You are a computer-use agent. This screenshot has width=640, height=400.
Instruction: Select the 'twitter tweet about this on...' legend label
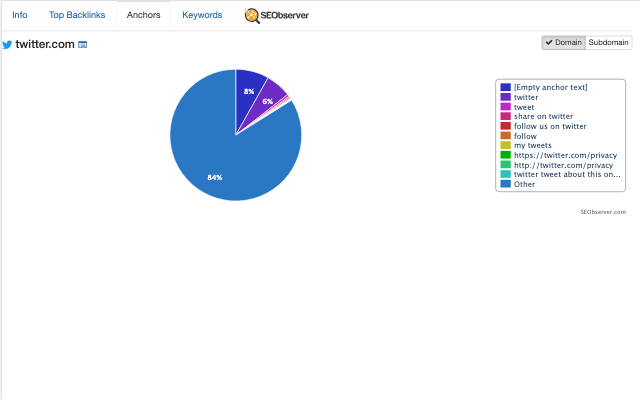tap(567, 174)
